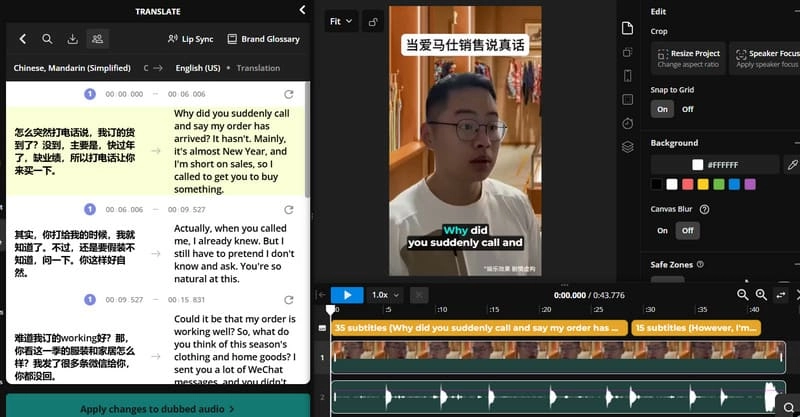The height and width of the screenshot is (417, 800).
Task: Collapse the Translate panel with top chevron
Action: pos(303,10)
